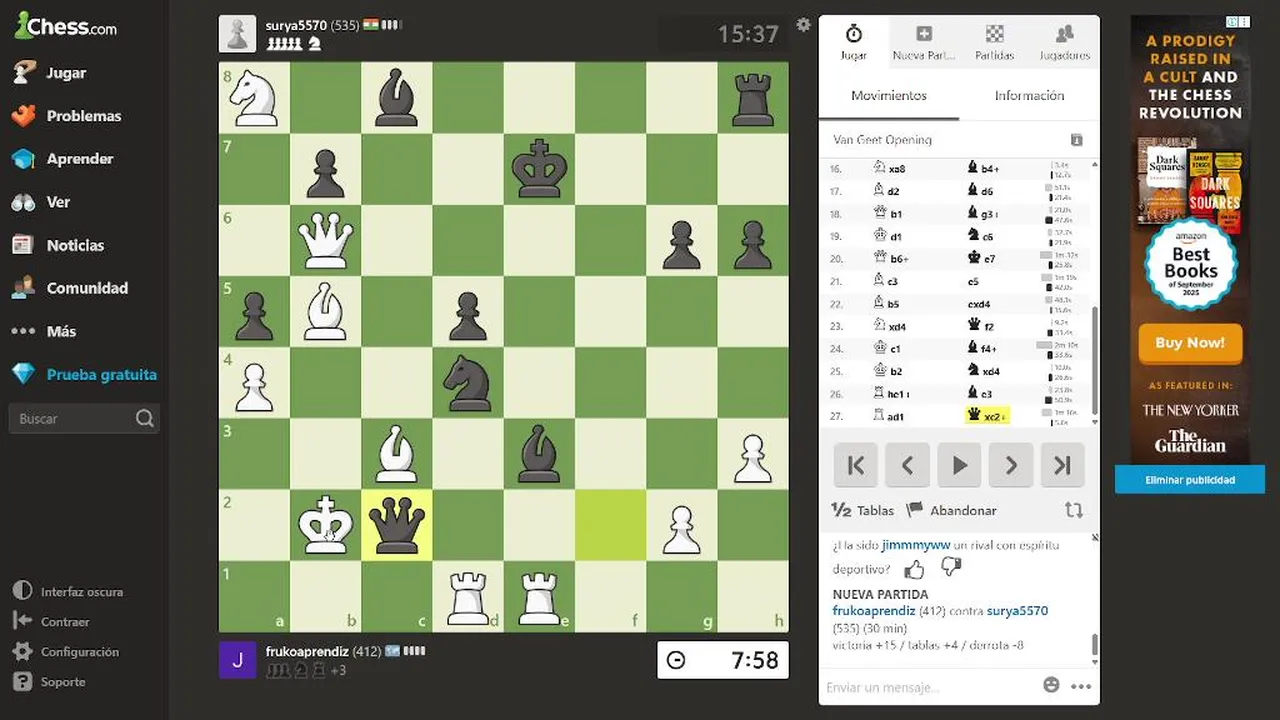This screenshot has width=1280, height=720.
Task: Open the Van Geet Opening name
Action: (881, 140)
